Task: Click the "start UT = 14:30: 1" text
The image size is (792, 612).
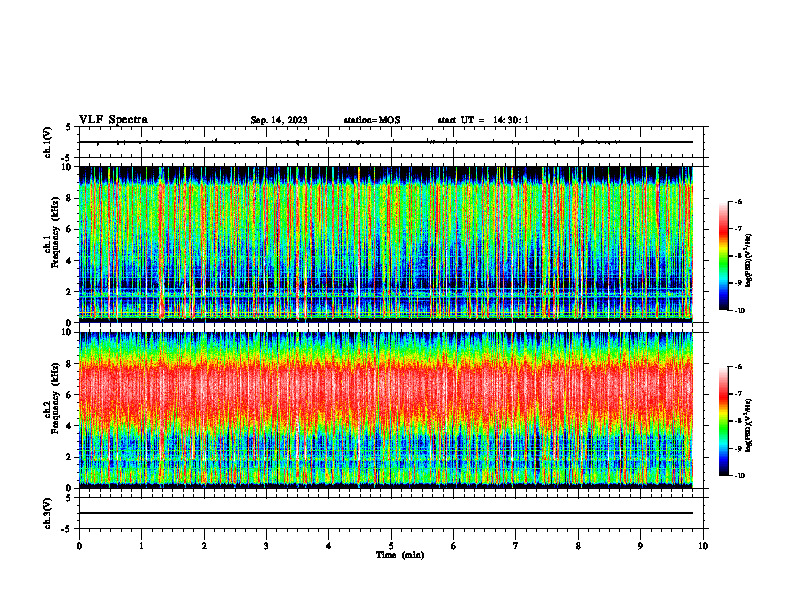Action: click(483, 120)
